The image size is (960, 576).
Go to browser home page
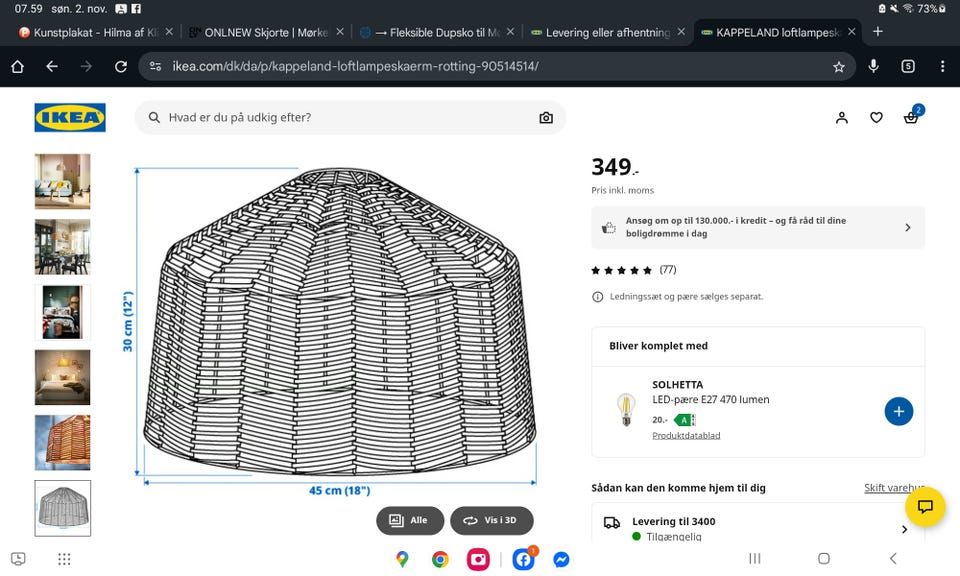tap(17, 67)
